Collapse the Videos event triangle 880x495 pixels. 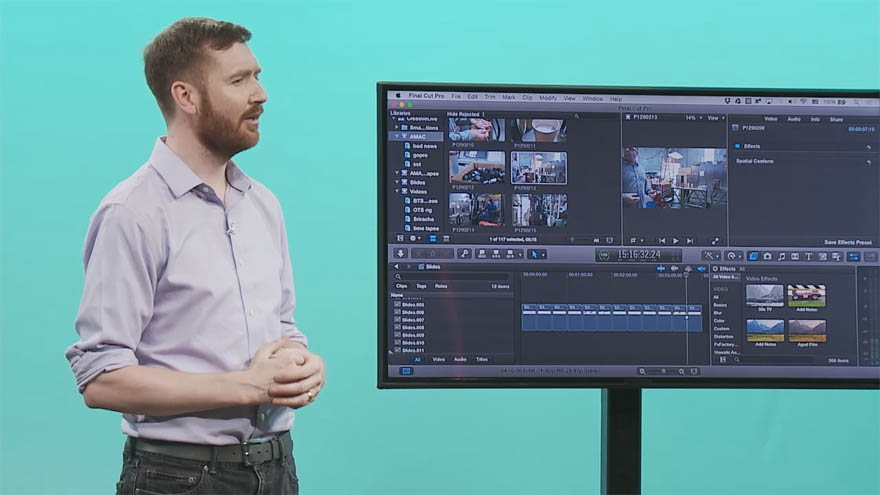[397, 191]
